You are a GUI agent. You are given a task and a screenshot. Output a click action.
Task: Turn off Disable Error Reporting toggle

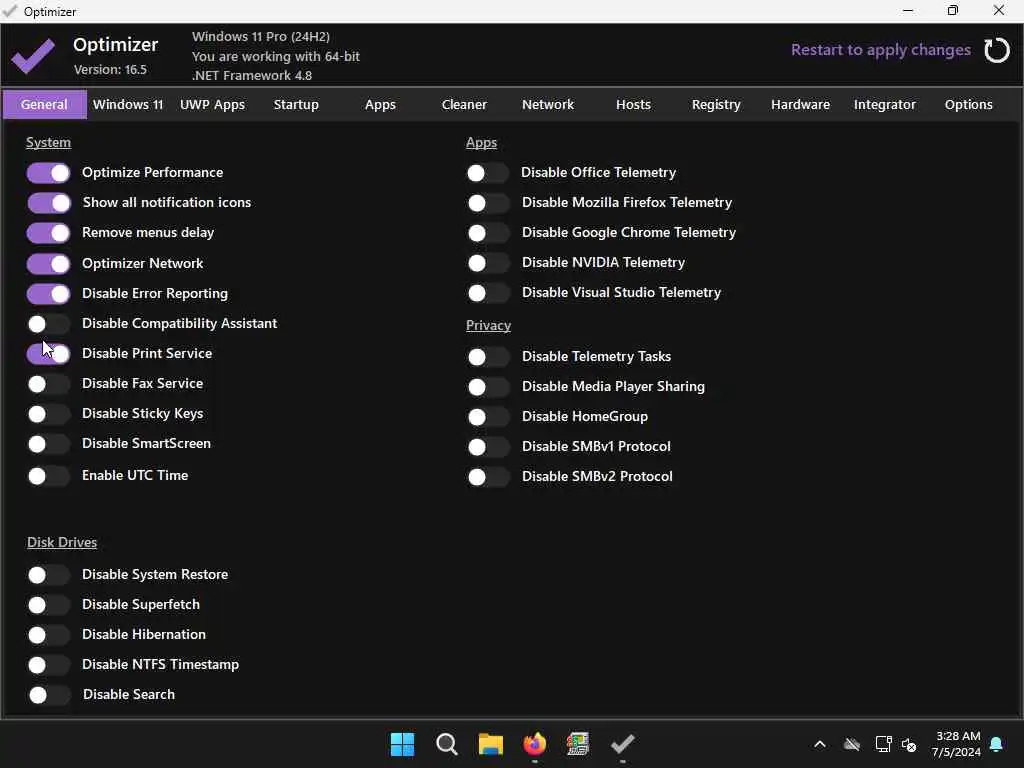pyautogui.click(x=48, y=294)
